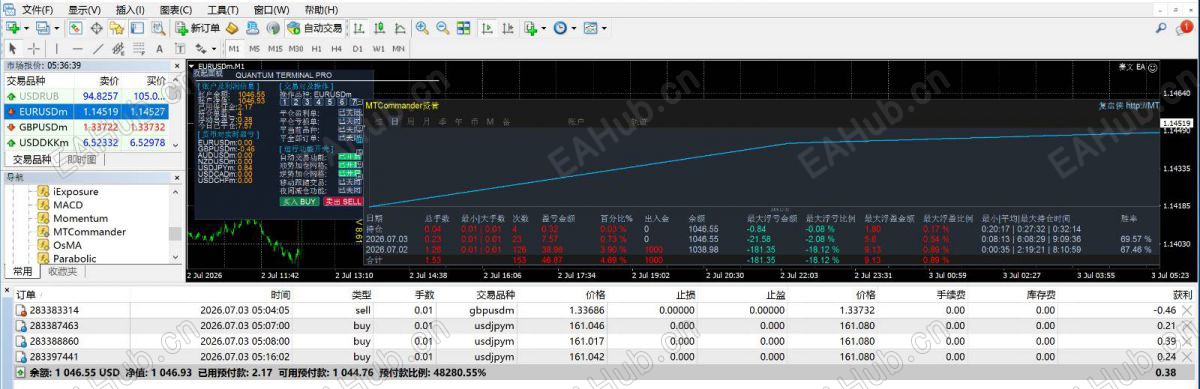1200x389 pixels.
Task: Select the horizontal line drawing tool
Action: click(x=78, y=48)
